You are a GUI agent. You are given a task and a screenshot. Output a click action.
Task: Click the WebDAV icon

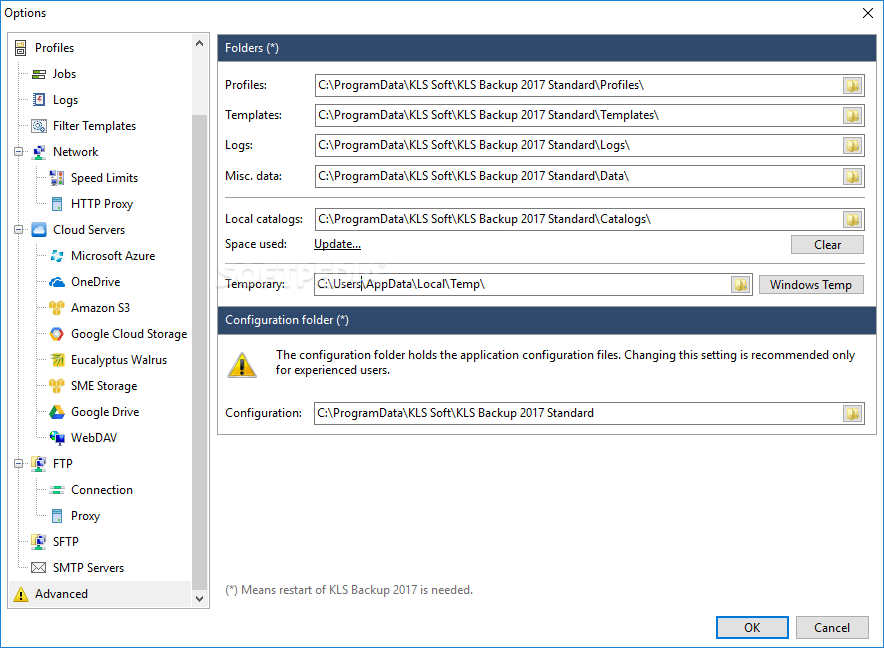(x=57, y=438)
